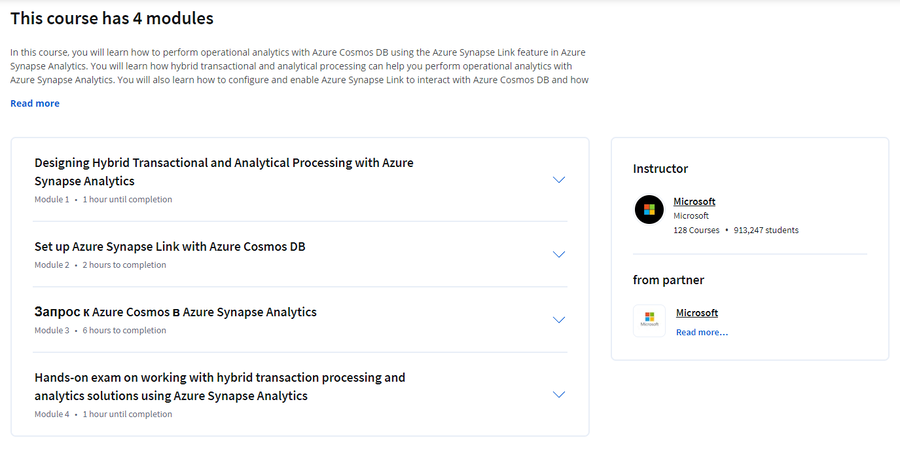The height and width of the screenshot is (459, 900).
Task: Click 913,247 students stat text
Action: coord(766,230)
